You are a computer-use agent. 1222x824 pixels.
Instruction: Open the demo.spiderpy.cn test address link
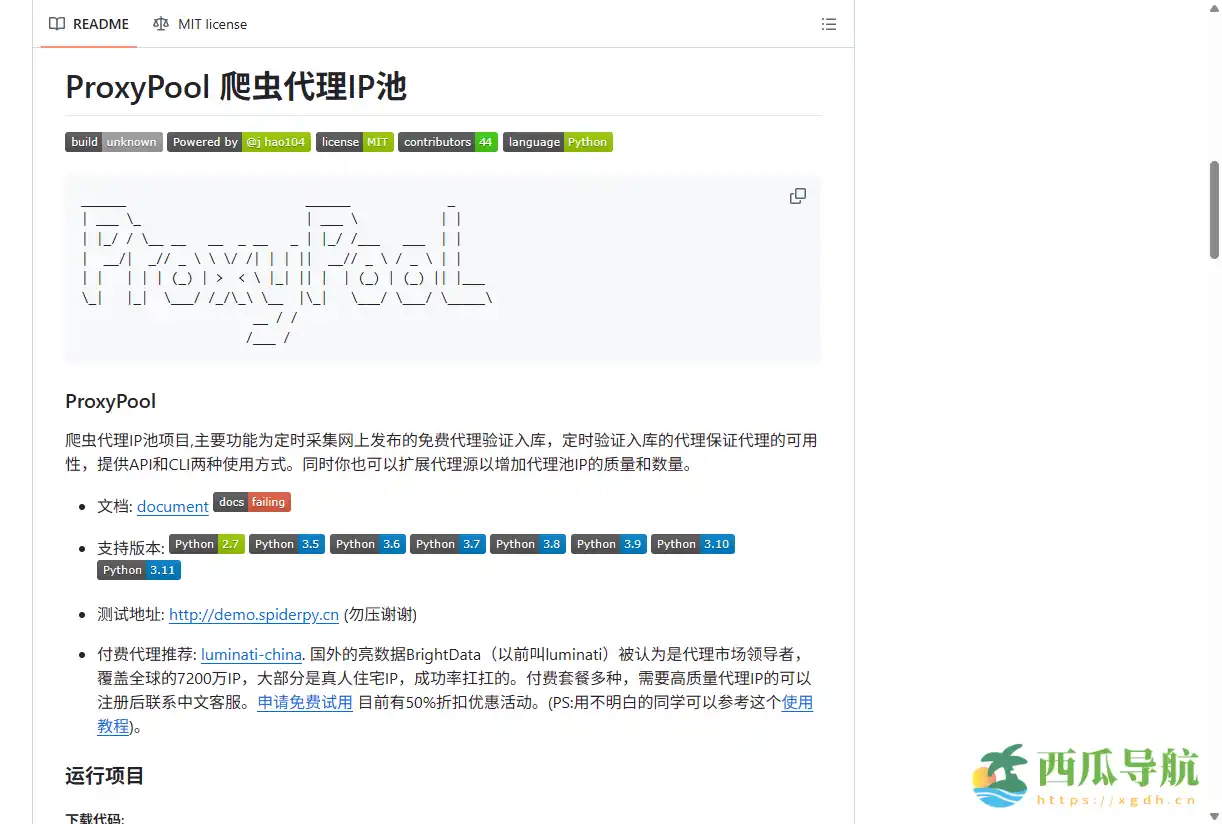[254, 614]
